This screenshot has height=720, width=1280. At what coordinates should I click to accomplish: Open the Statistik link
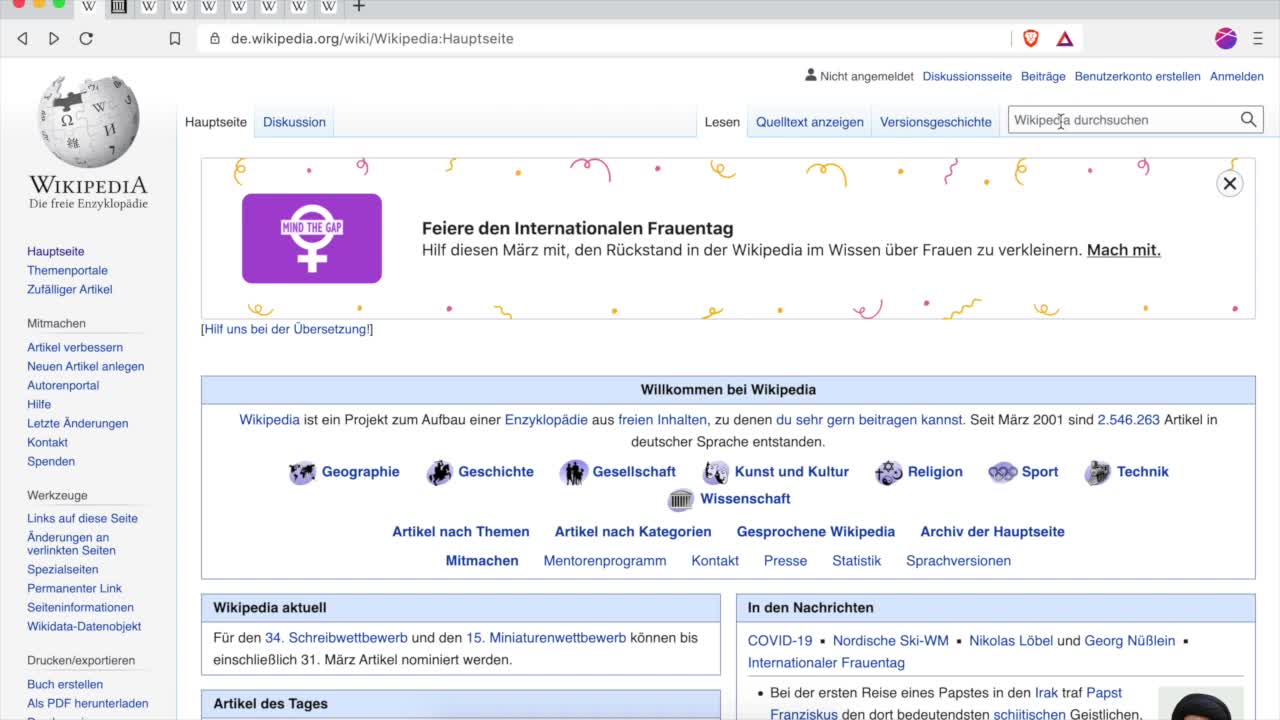pyautogui.click(x=857, y=561)
